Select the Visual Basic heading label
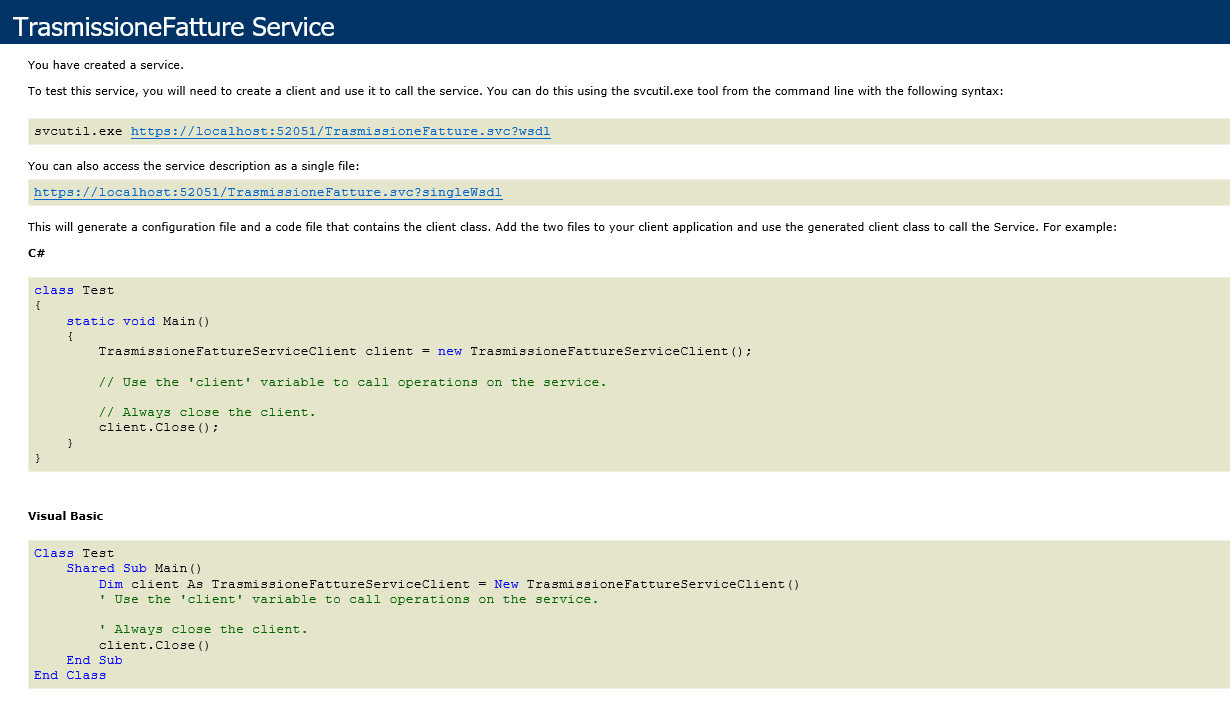 (x=65, y=516)
